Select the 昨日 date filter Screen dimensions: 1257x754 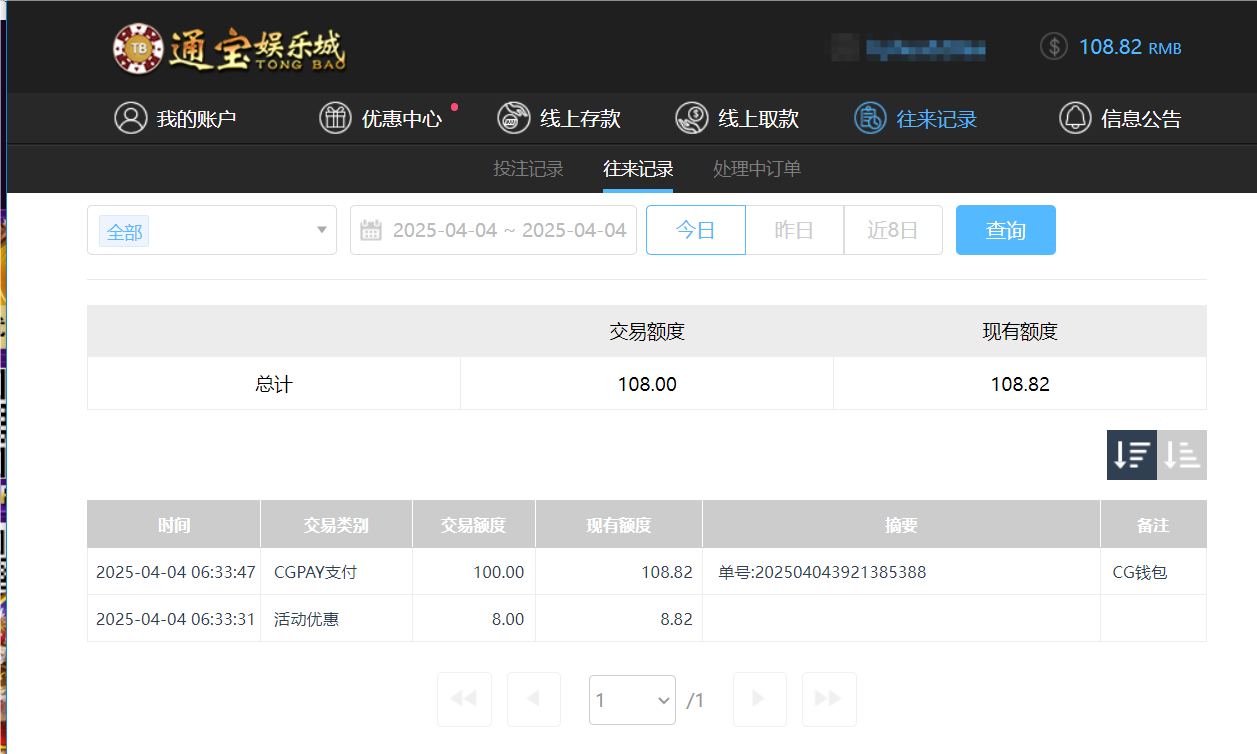click(794, 229)
